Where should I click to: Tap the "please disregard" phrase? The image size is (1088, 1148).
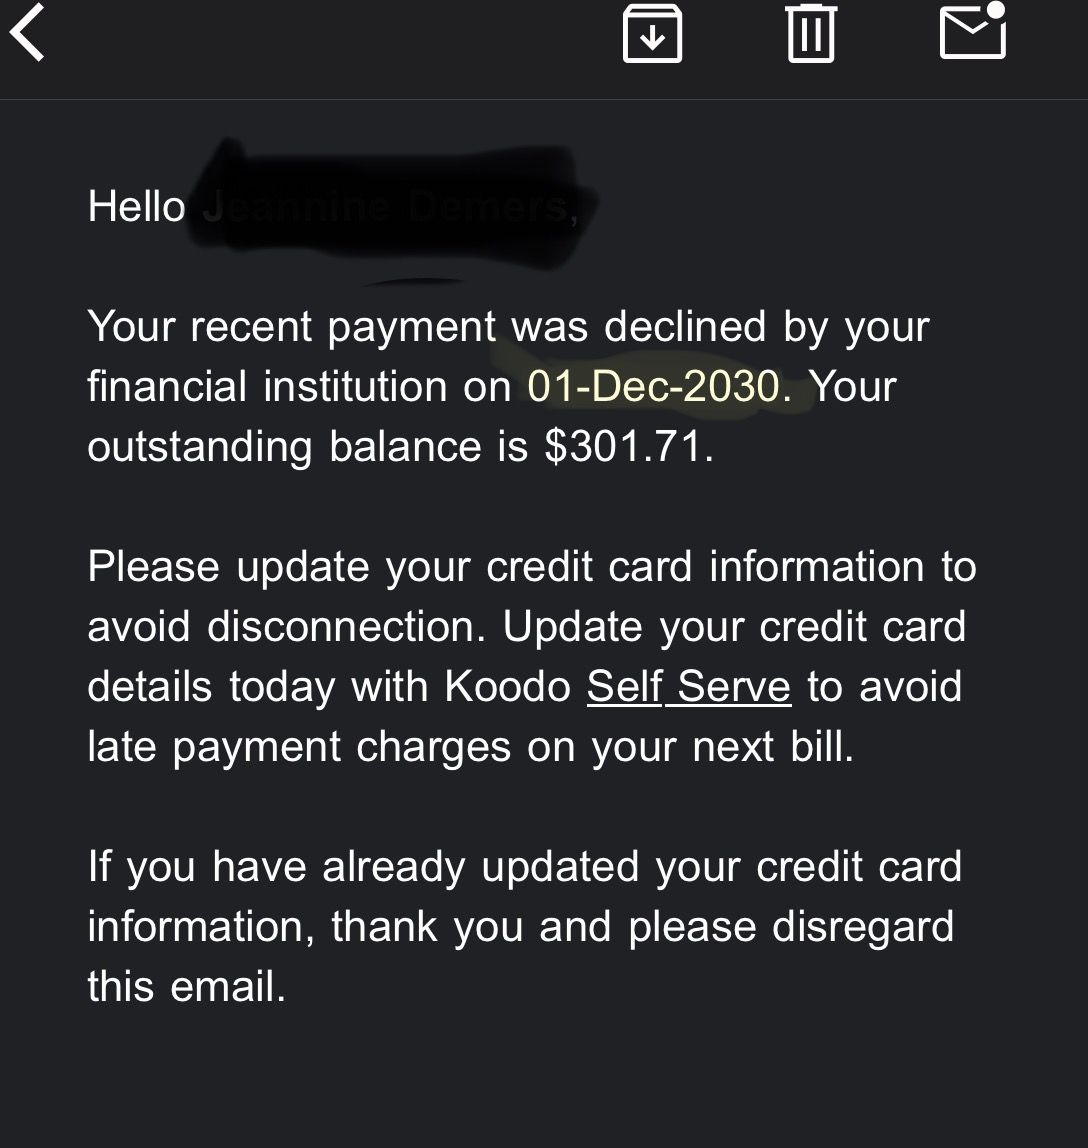(790, 927)
